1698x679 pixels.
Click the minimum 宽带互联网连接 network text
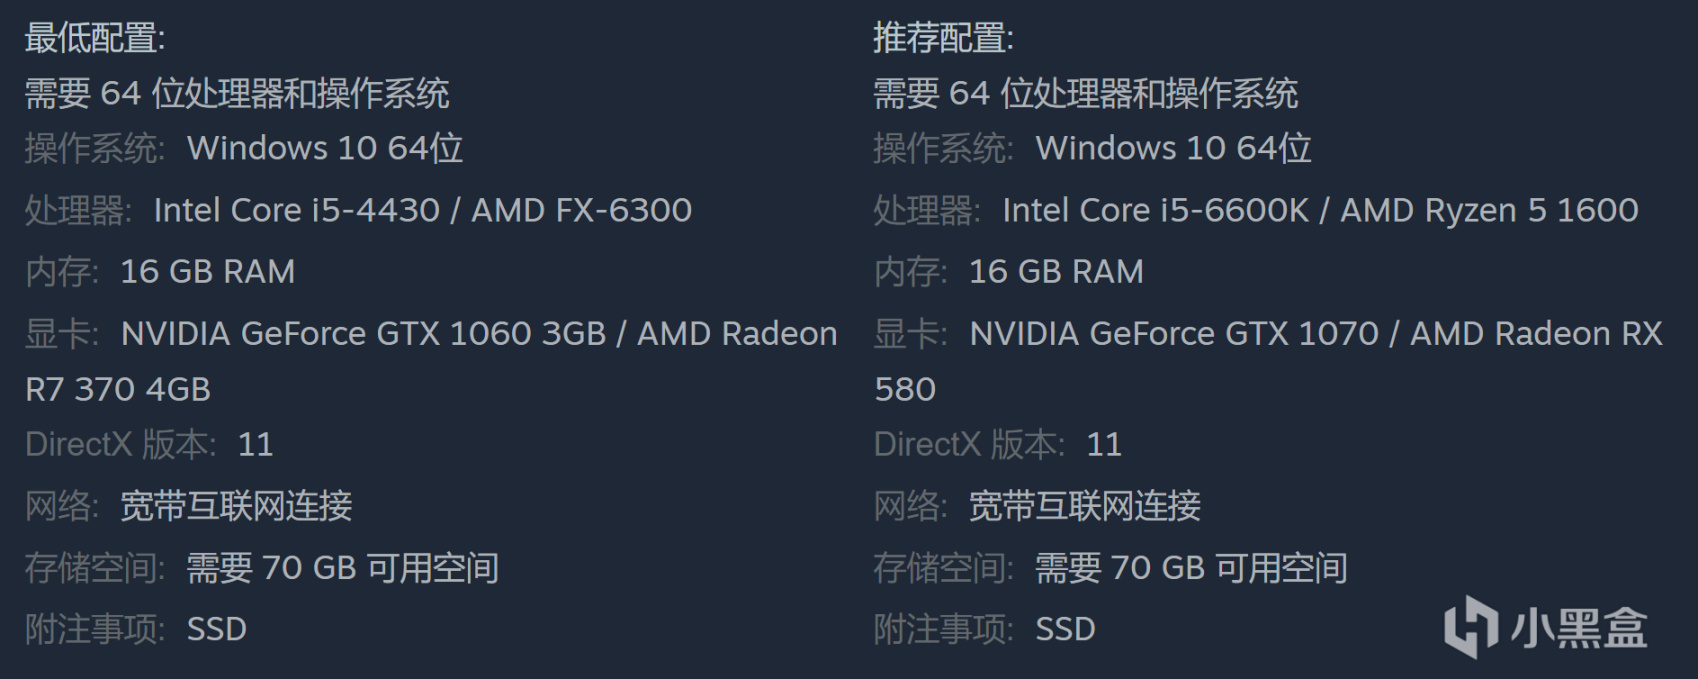pyautogui.click(x=236, y=506)
